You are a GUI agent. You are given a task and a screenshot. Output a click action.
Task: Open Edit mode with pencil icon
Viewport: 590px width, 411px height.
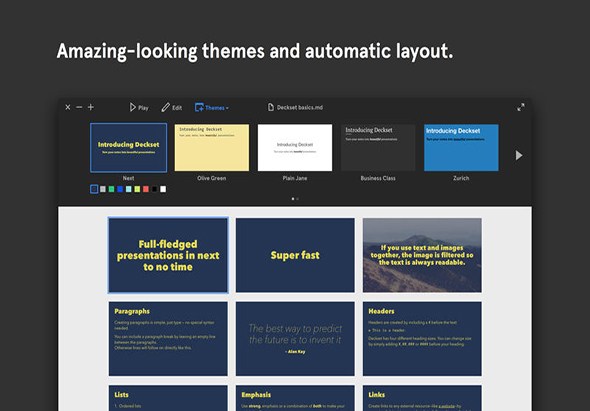pyautogui.click(x=165, y=107)
